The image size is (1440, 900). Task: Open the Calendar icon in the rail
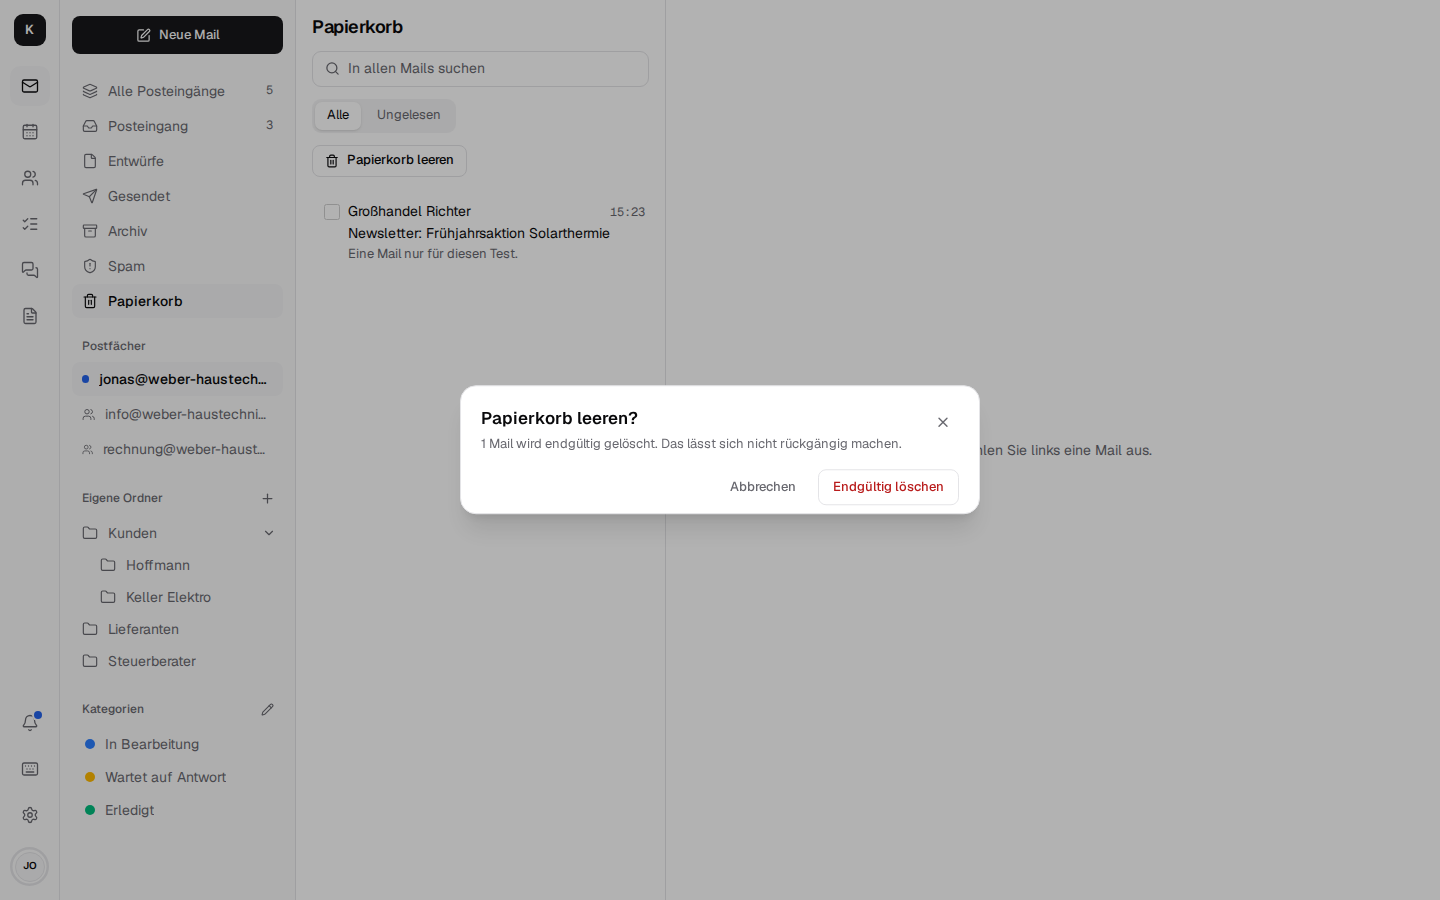[30, 132]
